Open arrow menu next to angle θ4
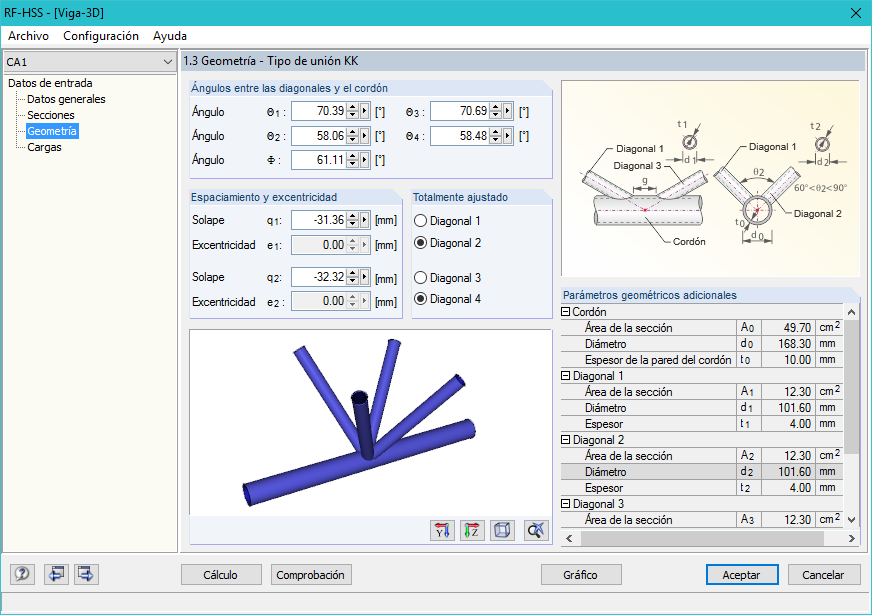Image resolution: width=872 pixels, height=615 pixels. [507, 136]
